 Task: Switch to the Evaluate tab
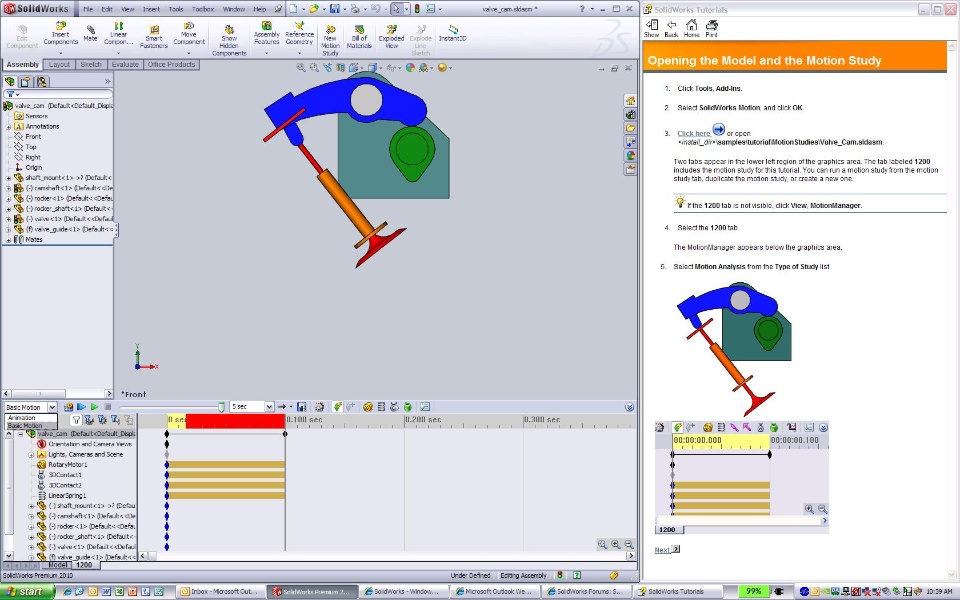click(x=125, y=64)
